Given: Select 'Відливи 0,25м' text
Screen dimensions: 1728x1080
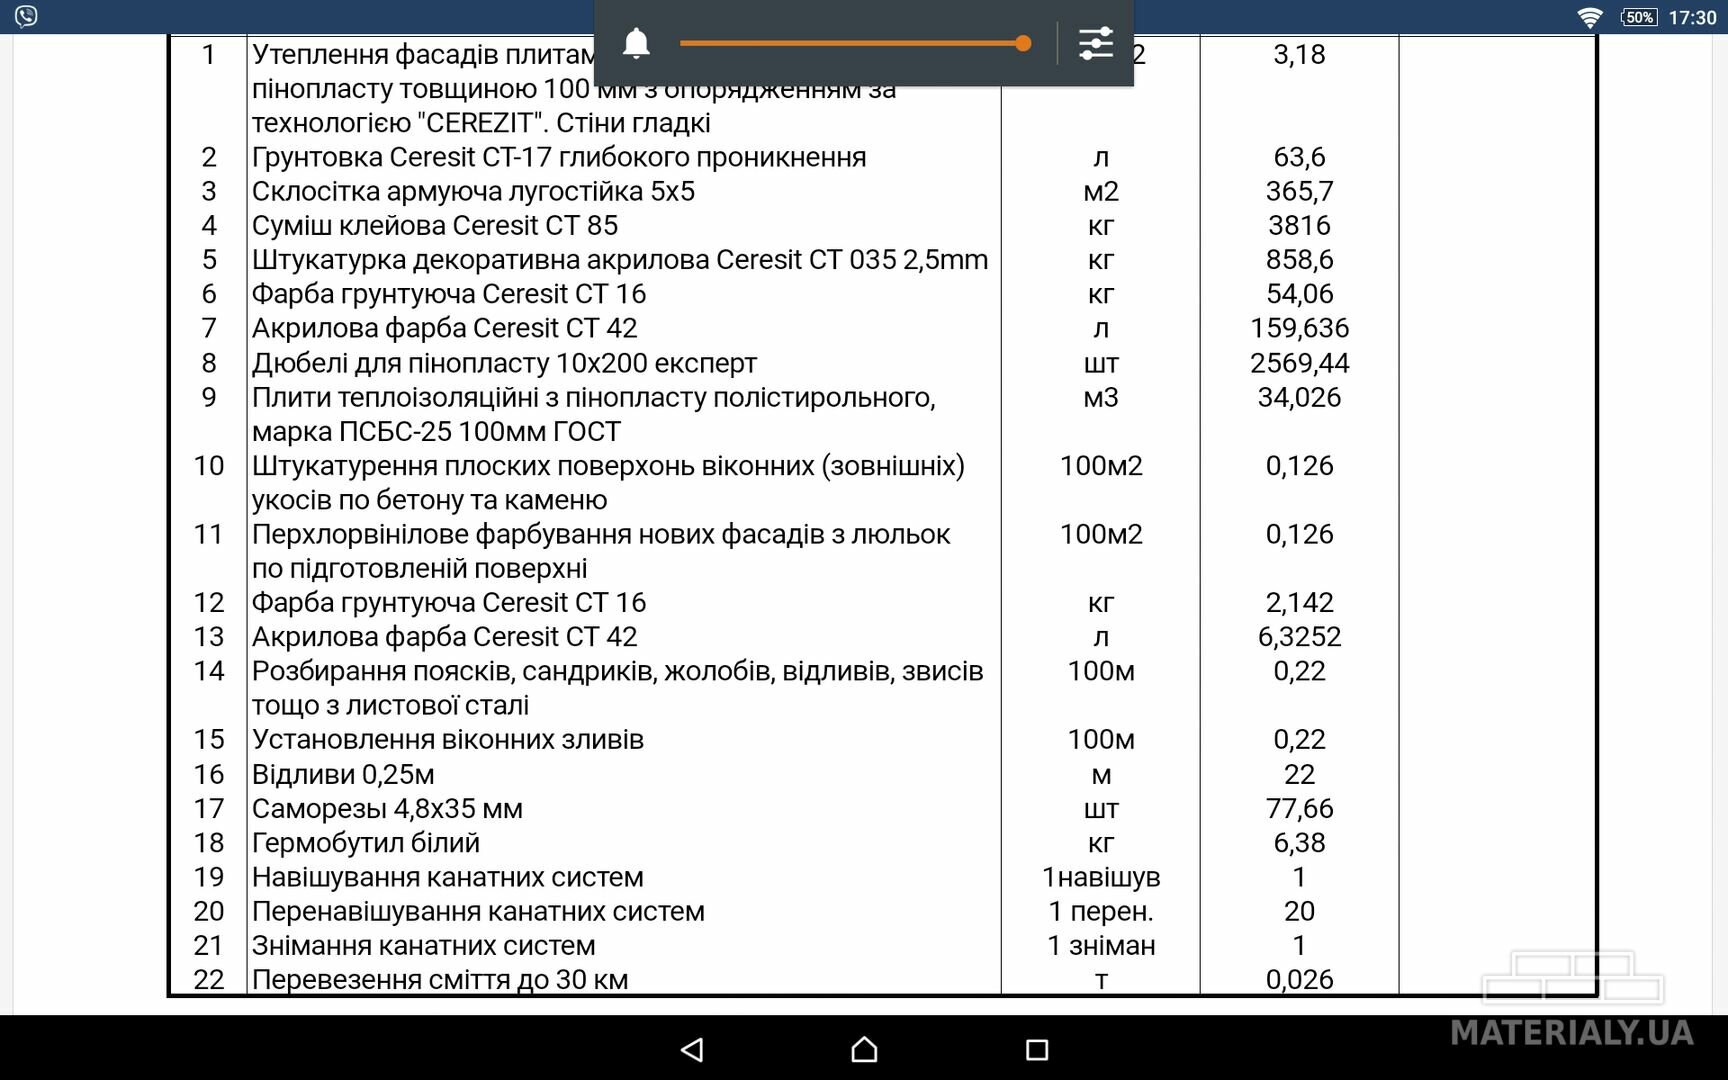Looking at the screenshot, I should [343, 775].
